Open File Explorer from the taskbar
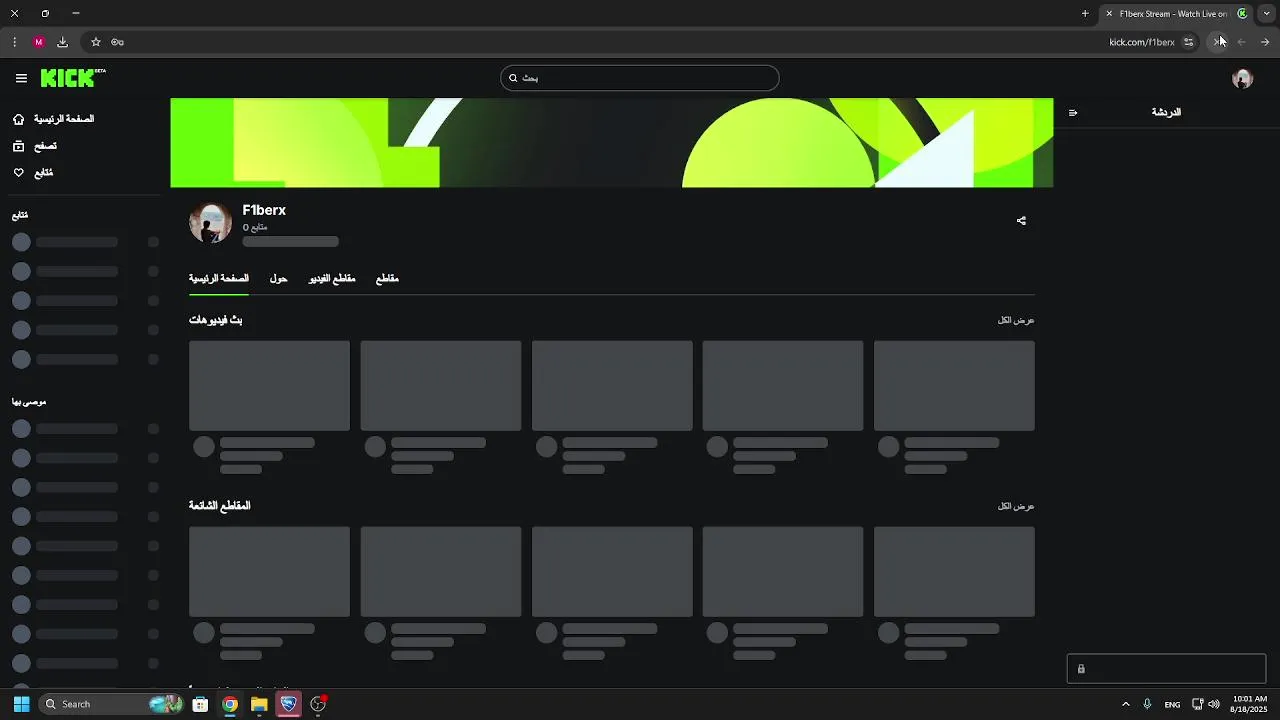 [x=259, y=704]
